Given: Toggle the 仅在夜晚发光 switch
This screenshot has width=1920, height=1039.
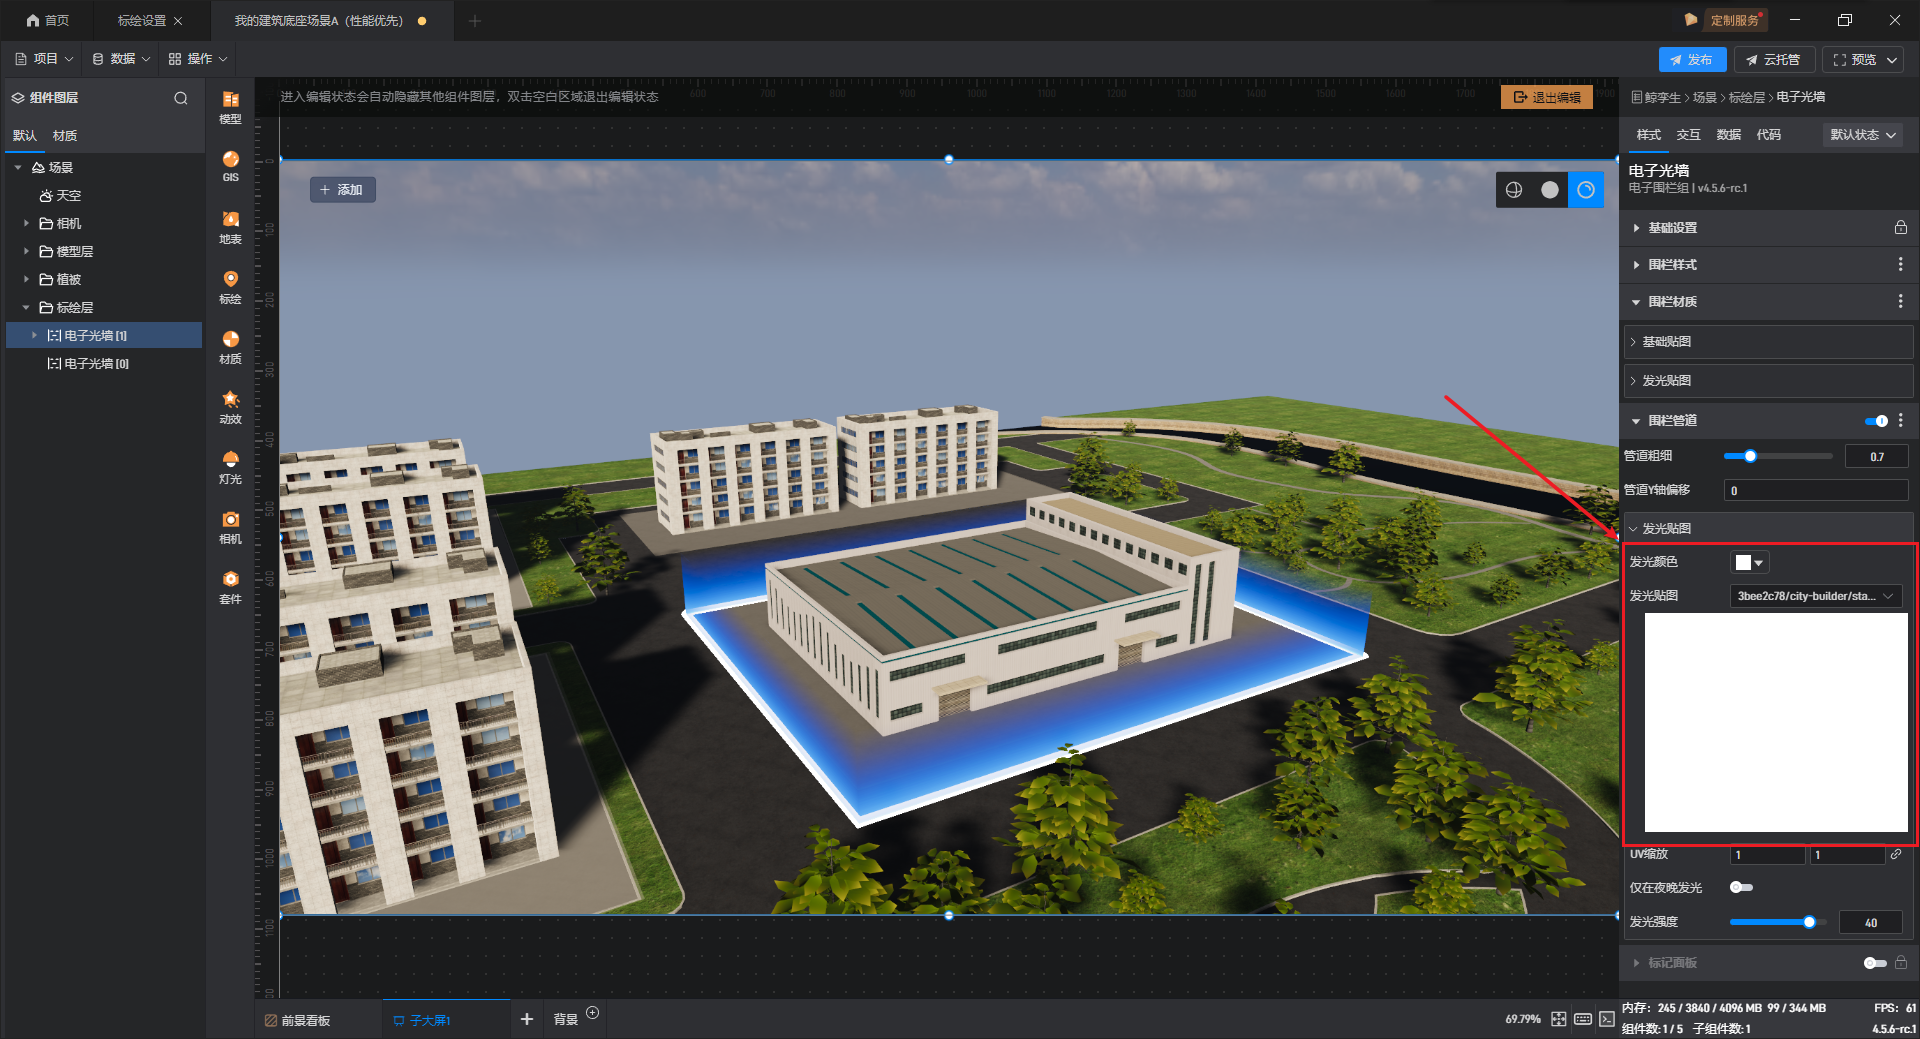Looking at the screenshot, I should (x=1741, y=888).
